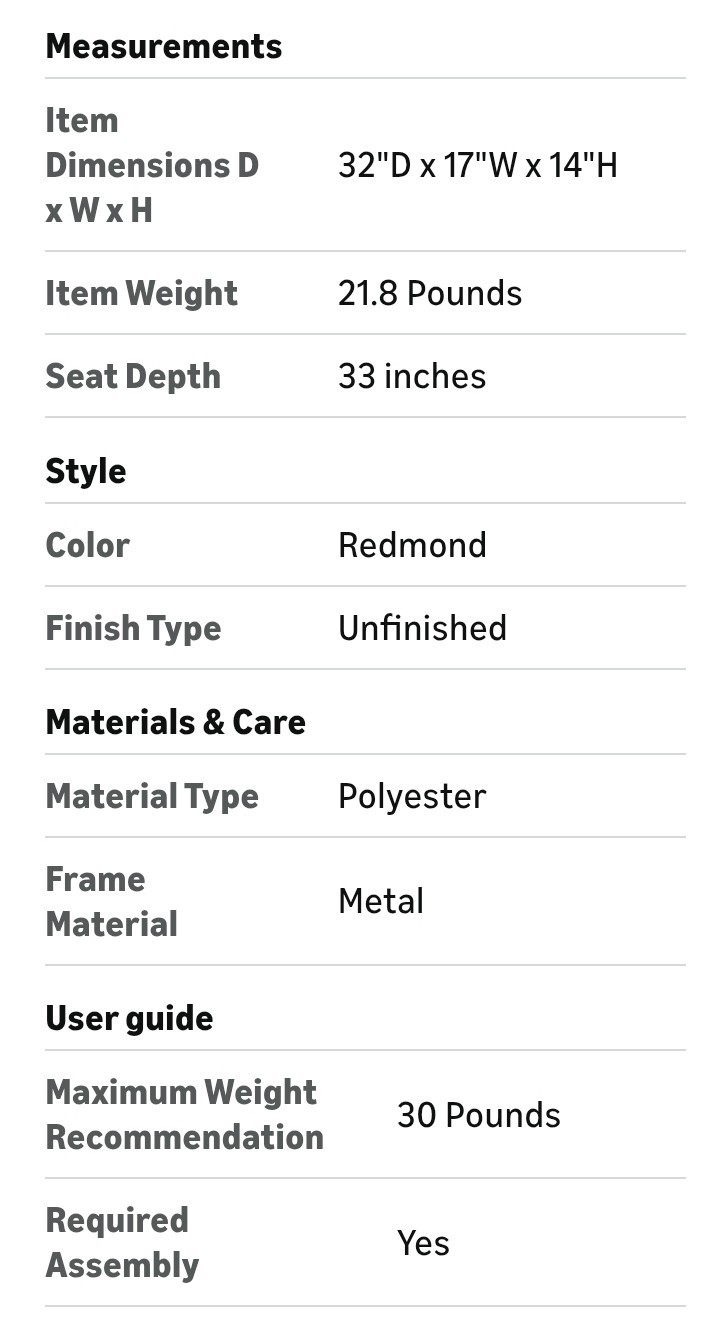Click the Redmond color value
Viewport: 720px width, 1324px height.
(411, 545)
